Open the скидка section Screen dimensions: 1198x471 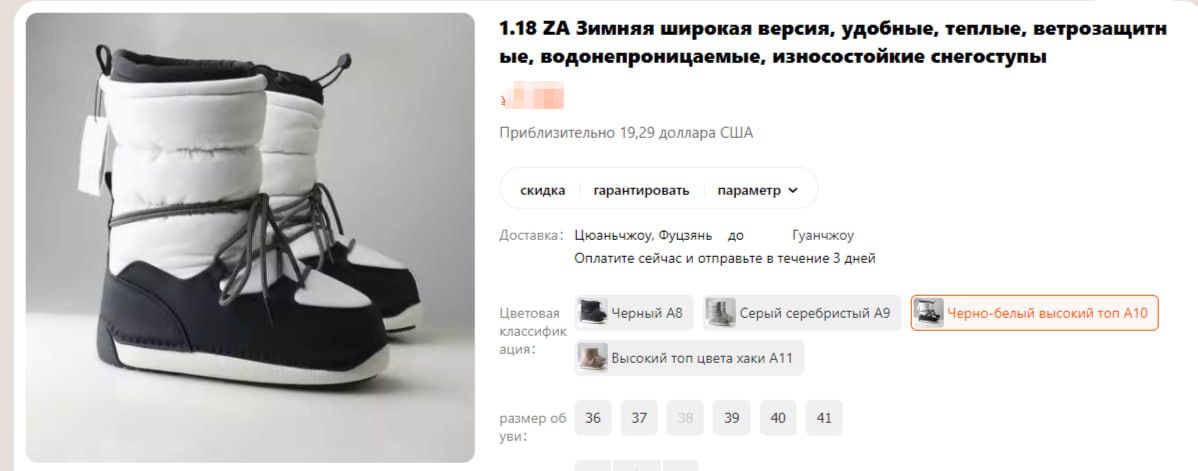[542, 190]
